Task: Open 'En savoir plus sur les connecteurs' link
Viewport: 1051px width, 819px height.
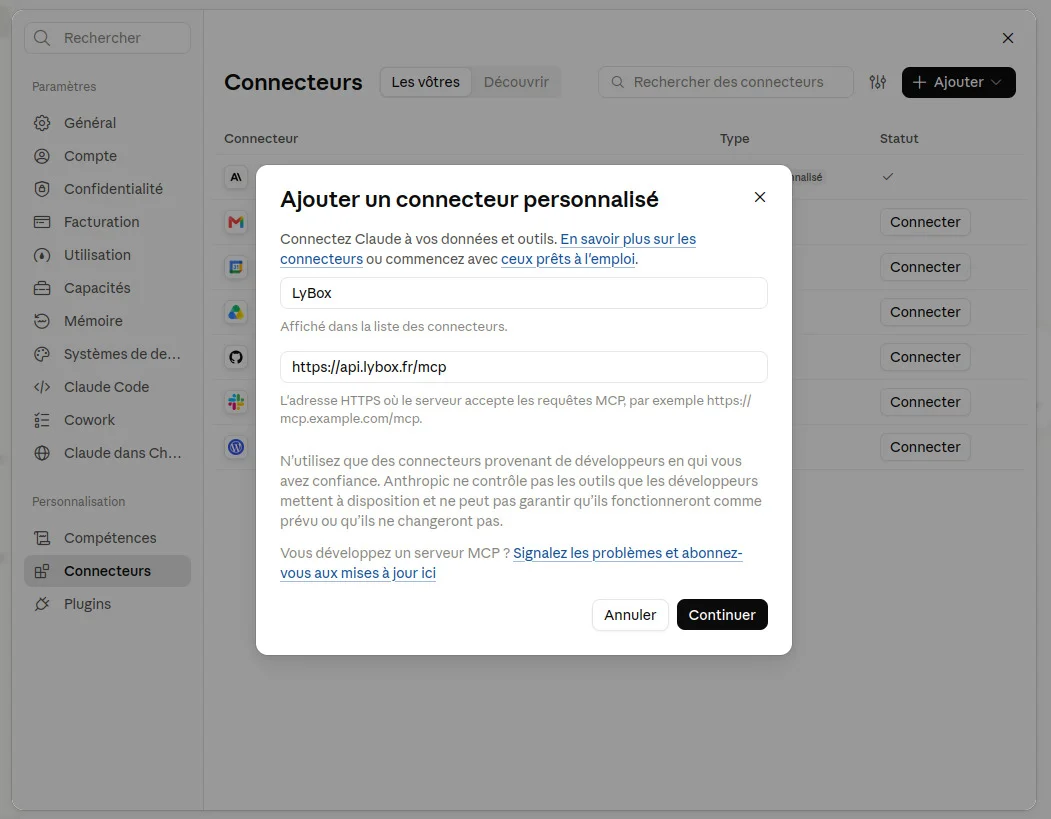Action: pos(628,239)
